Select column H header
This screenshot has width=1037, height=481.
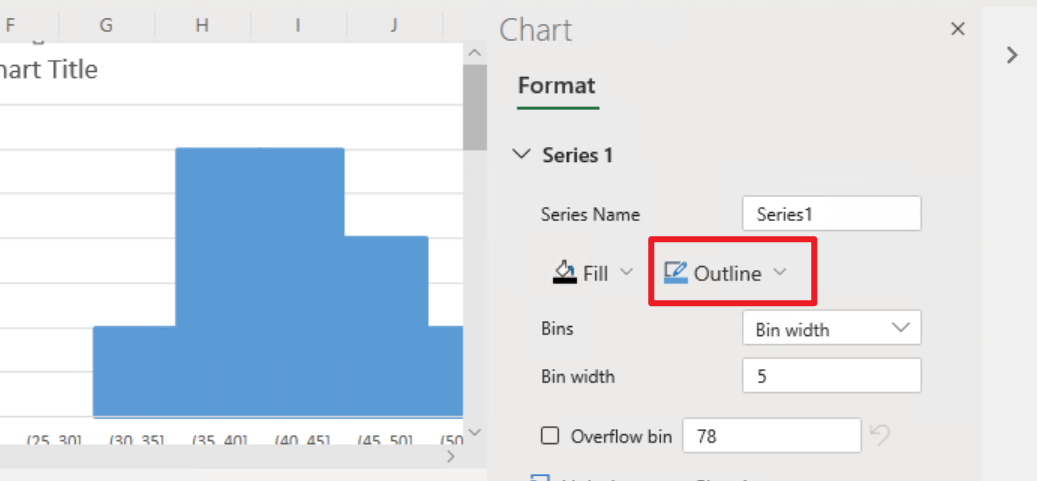coord(202,25)
